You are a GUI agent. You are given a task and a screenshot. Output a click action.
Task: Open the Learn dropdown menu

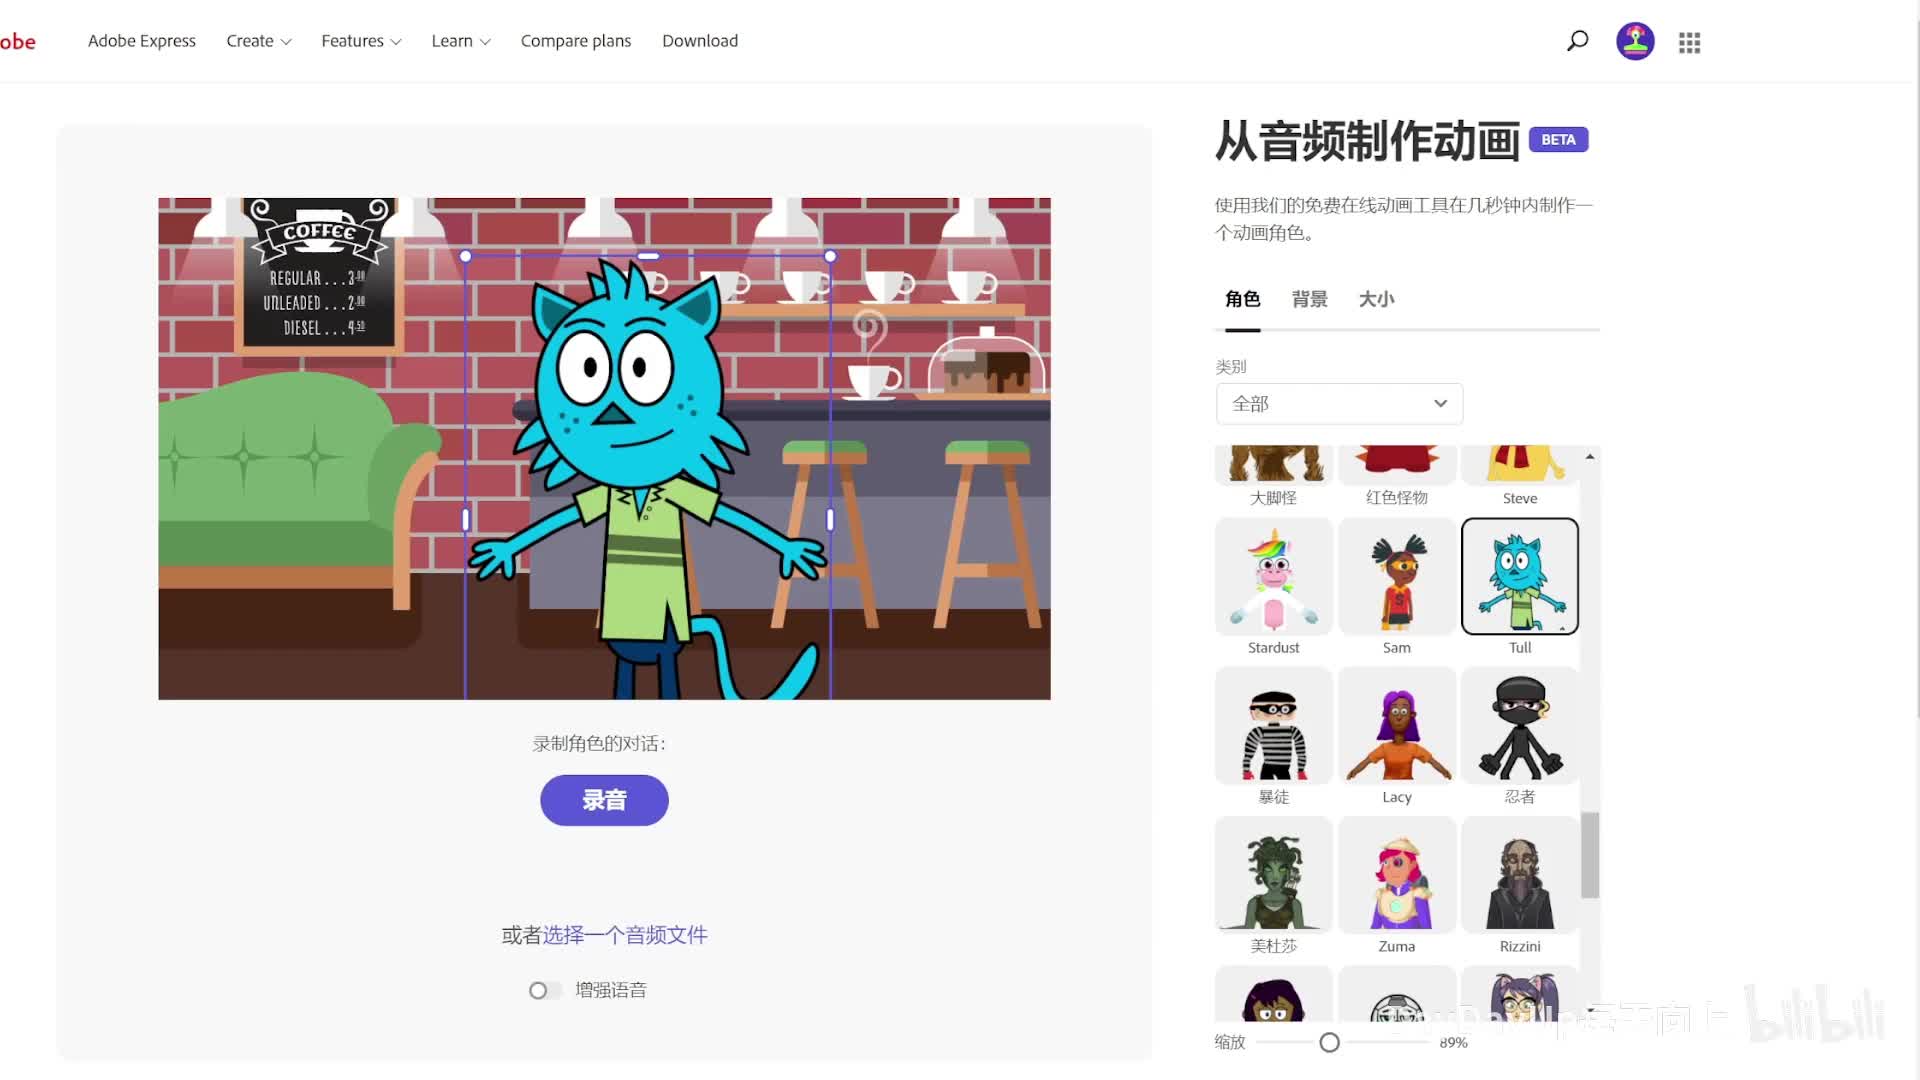(460, 41)
